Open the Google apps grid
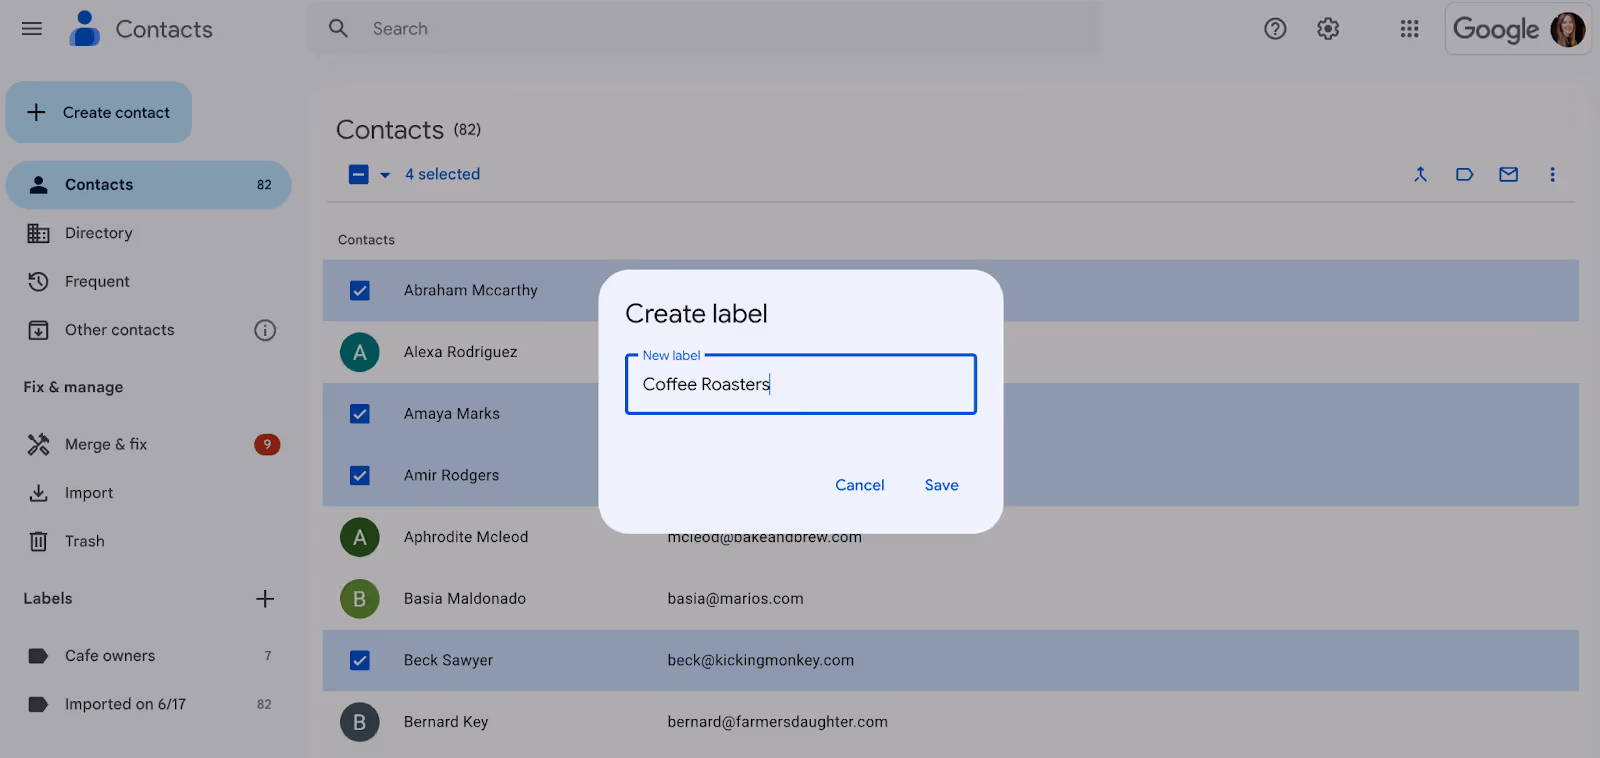Screen dimensions: 1600x758 (x=1410, y=29)
